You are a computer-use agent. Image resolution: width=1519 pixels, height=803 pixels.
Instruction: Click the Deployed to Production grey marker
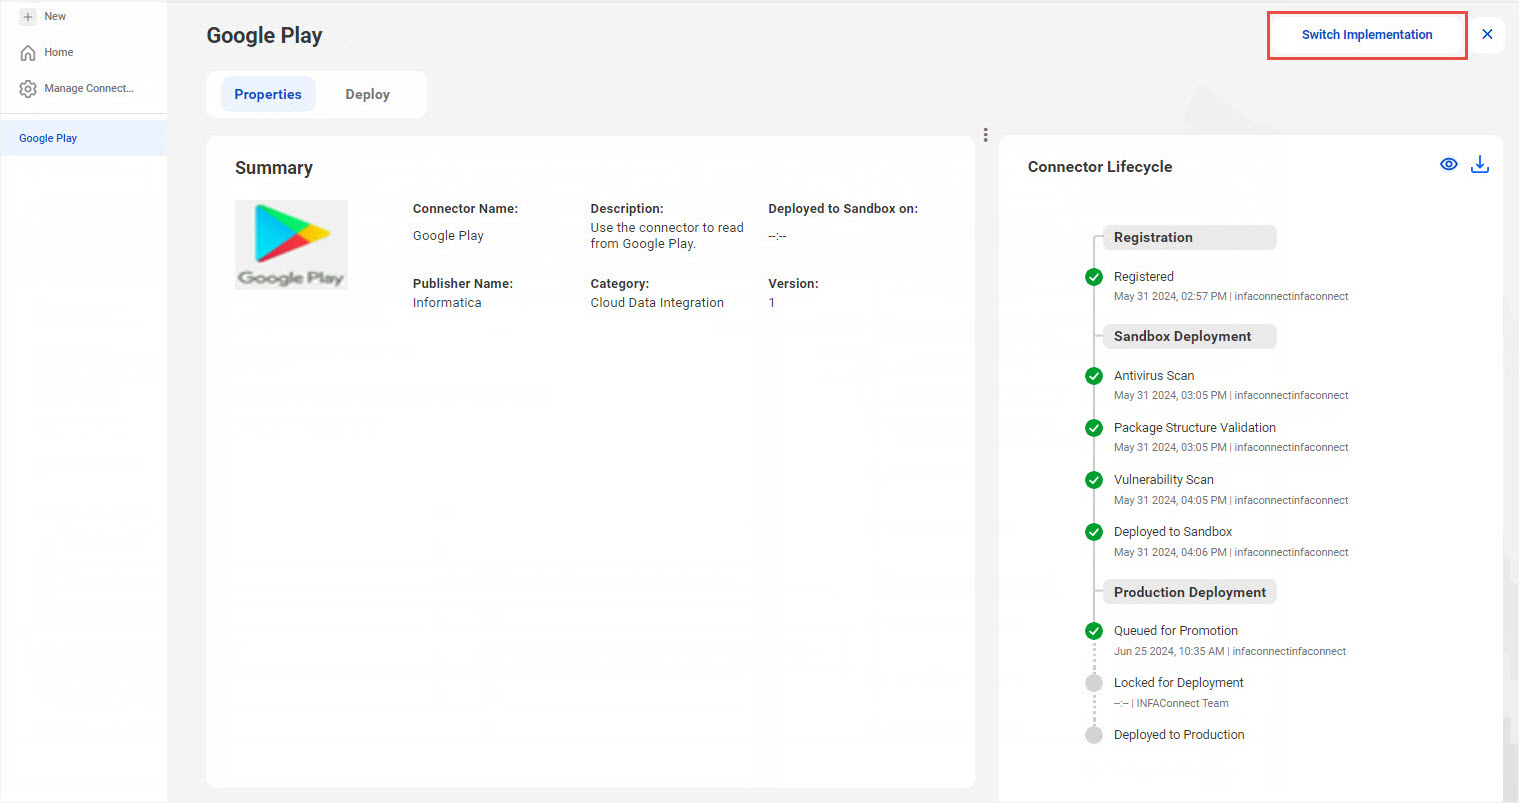coord(1094,735)
